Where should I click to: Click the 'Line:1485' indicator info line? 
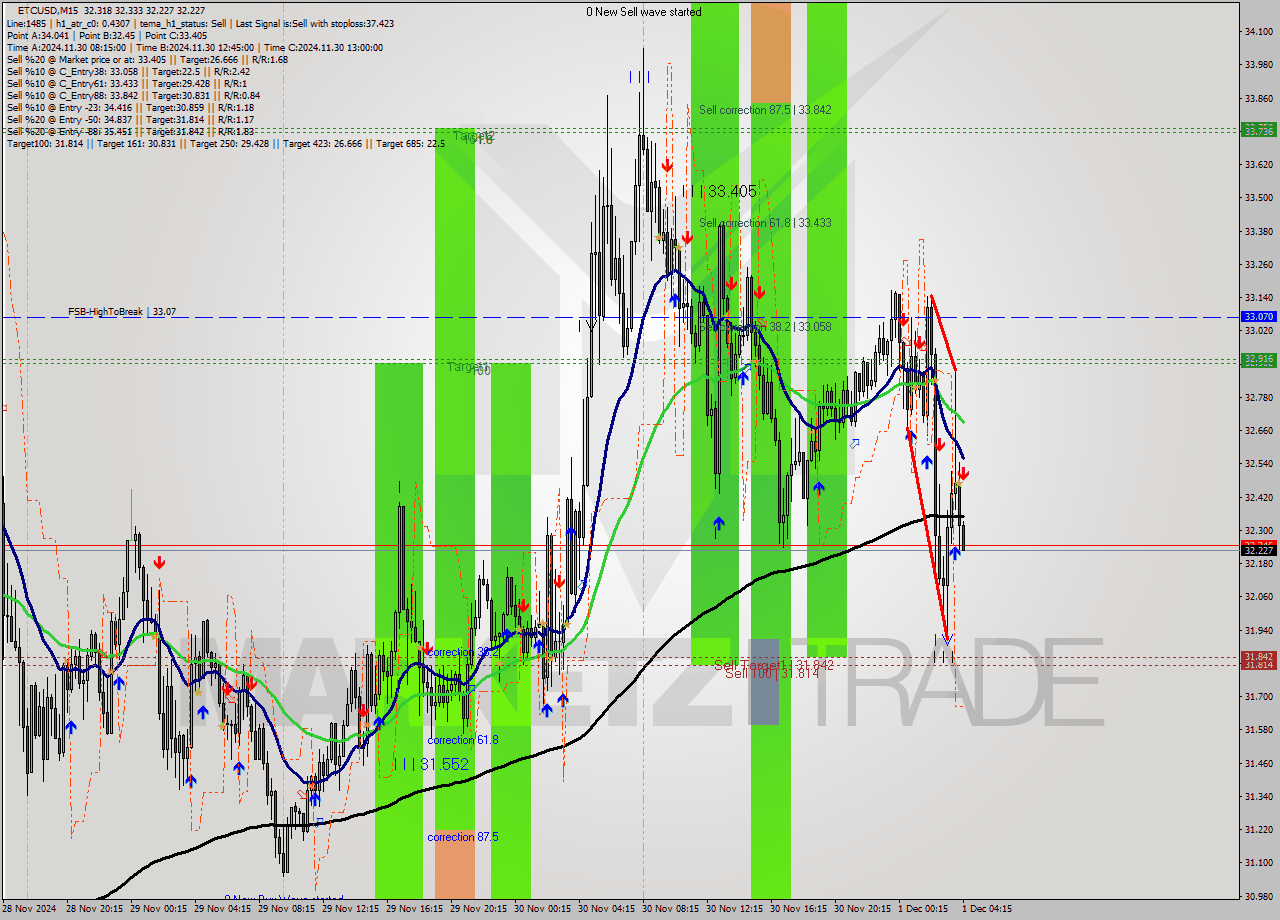pos(200,23)
